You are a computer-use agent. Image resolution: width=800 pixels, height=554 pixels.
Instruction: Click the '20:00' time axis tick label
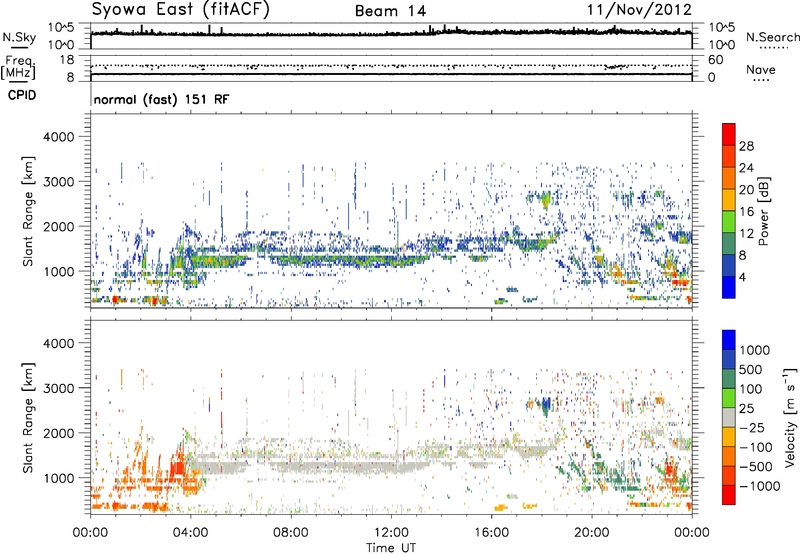[591, 533]
